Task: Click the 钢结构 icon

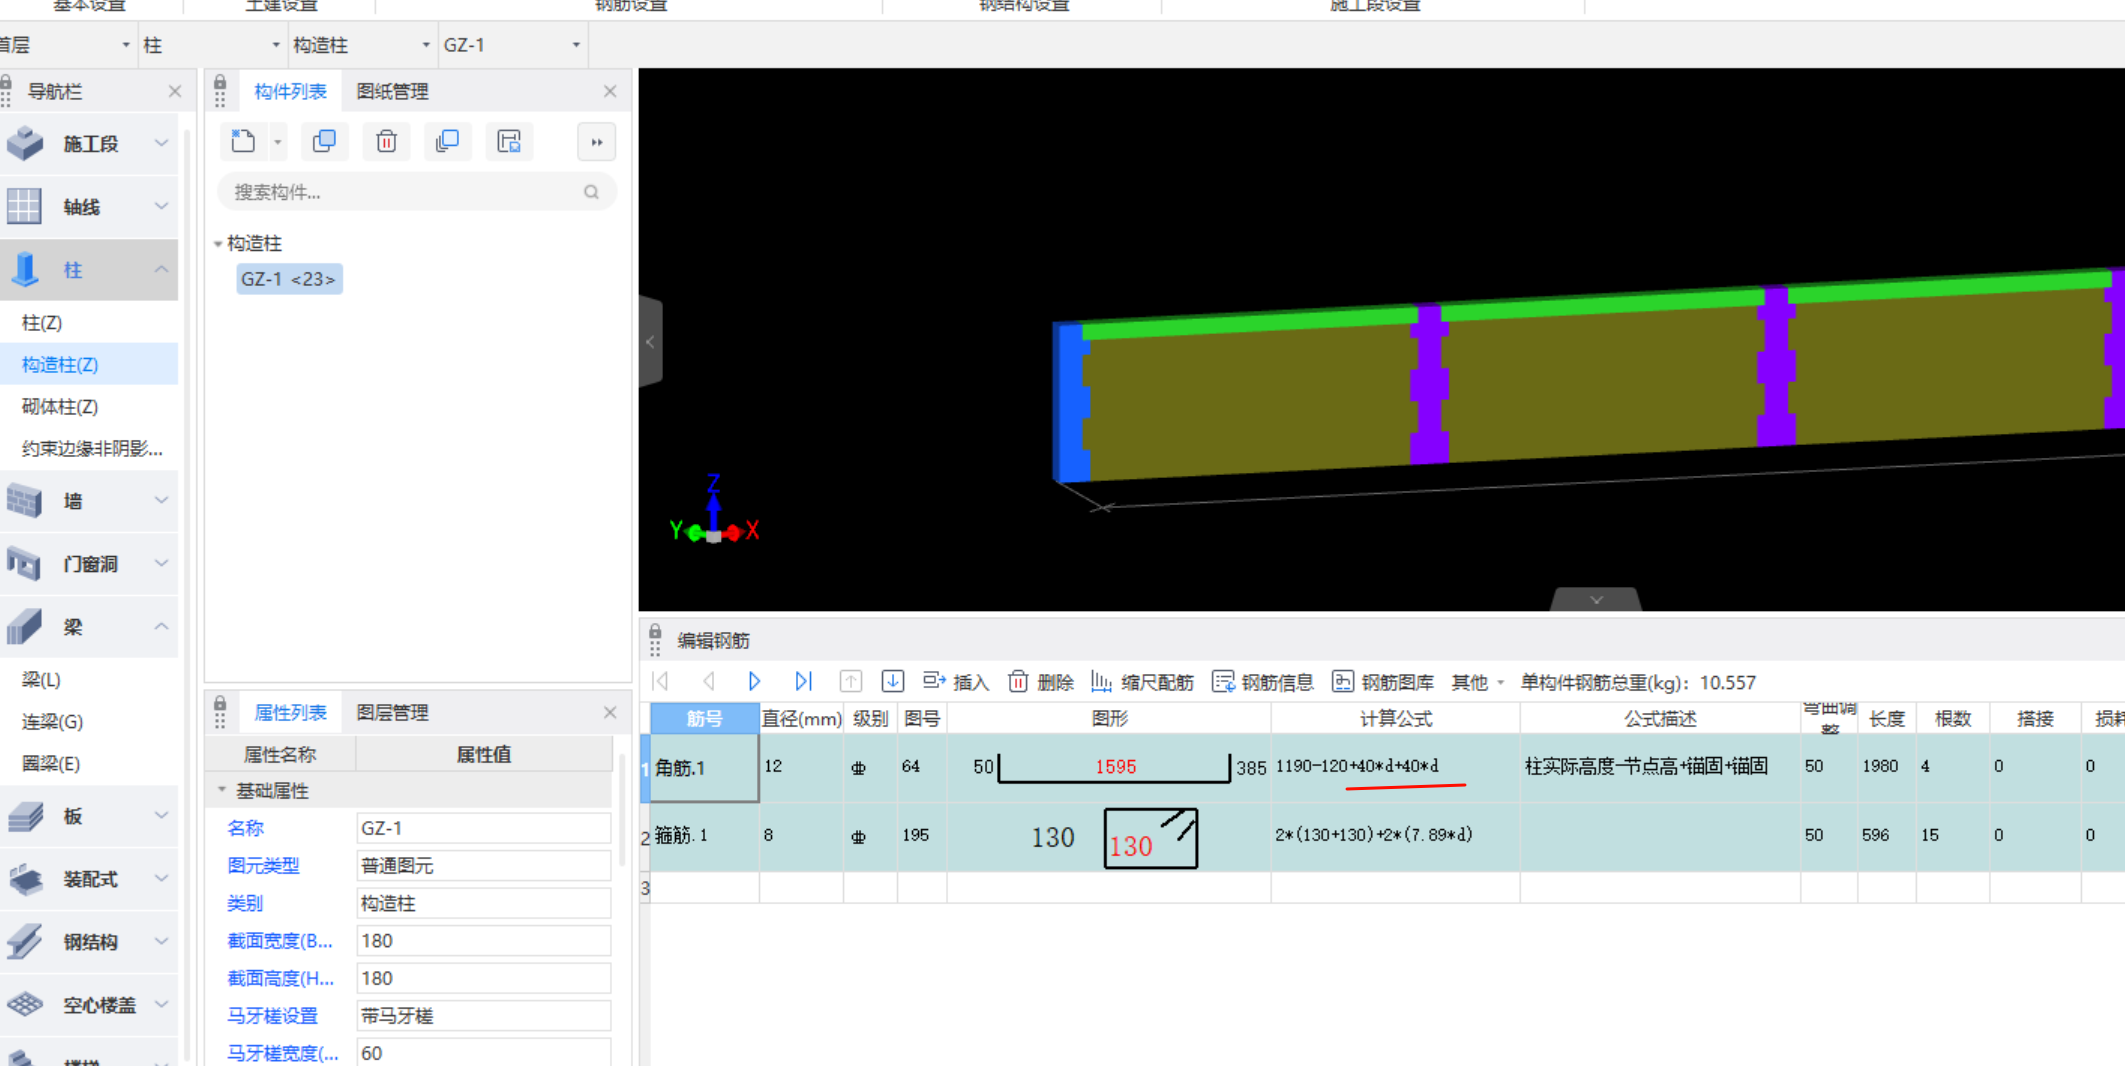Action: [x=25, y=941]
